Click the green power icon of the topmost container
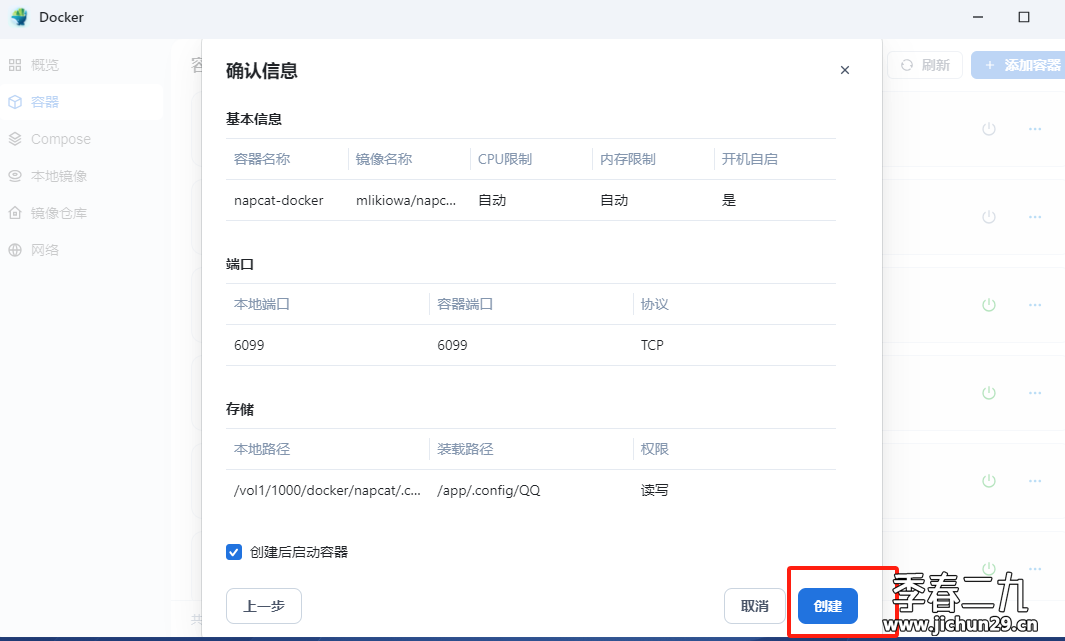1065x641 pixels. click(989, 129)
